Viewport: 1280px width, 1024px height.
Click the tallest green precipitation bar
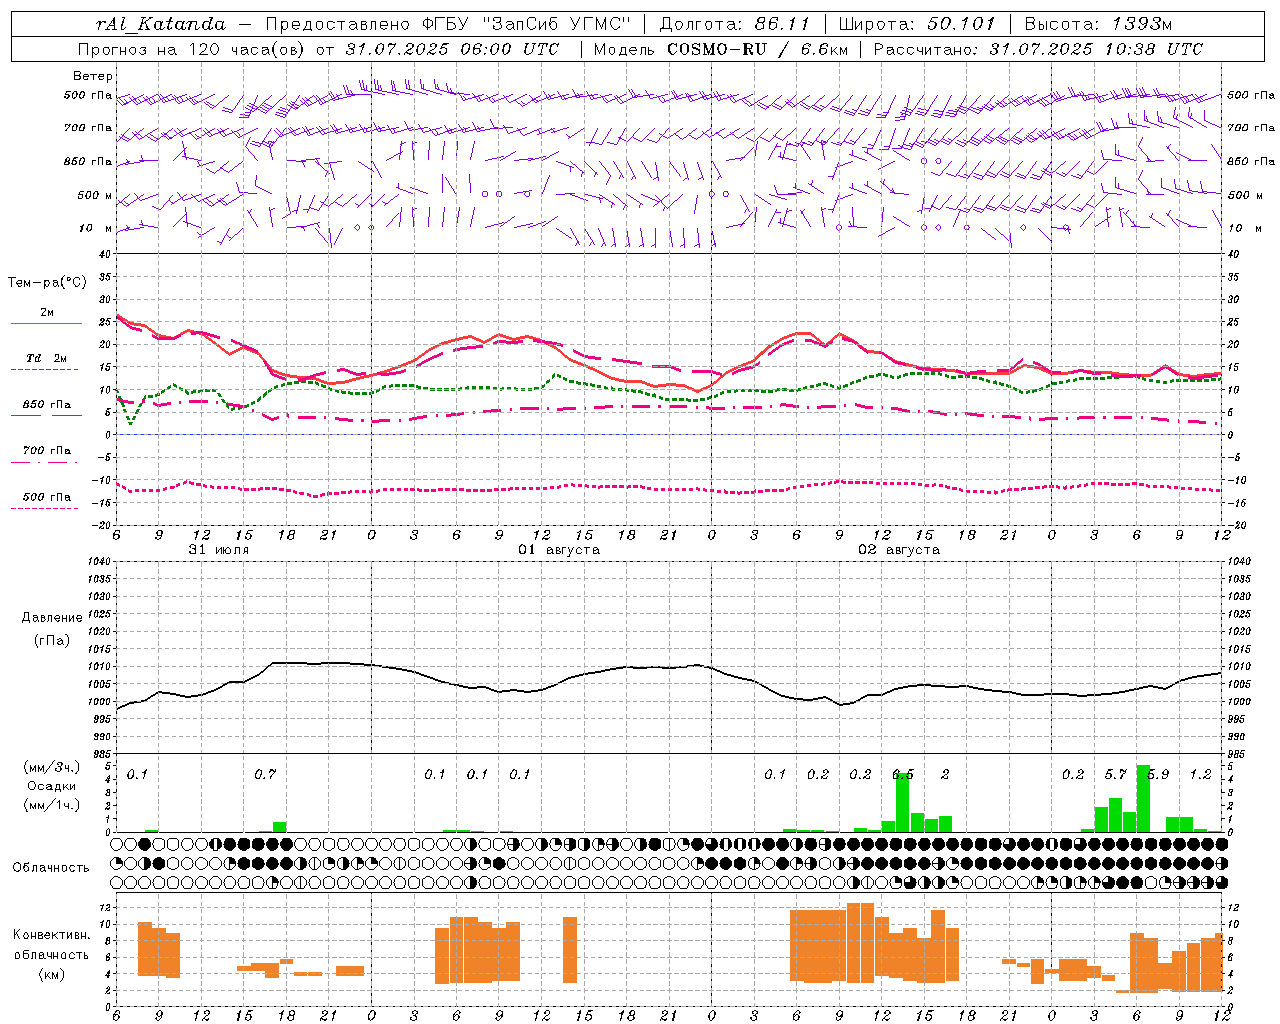1143,798
